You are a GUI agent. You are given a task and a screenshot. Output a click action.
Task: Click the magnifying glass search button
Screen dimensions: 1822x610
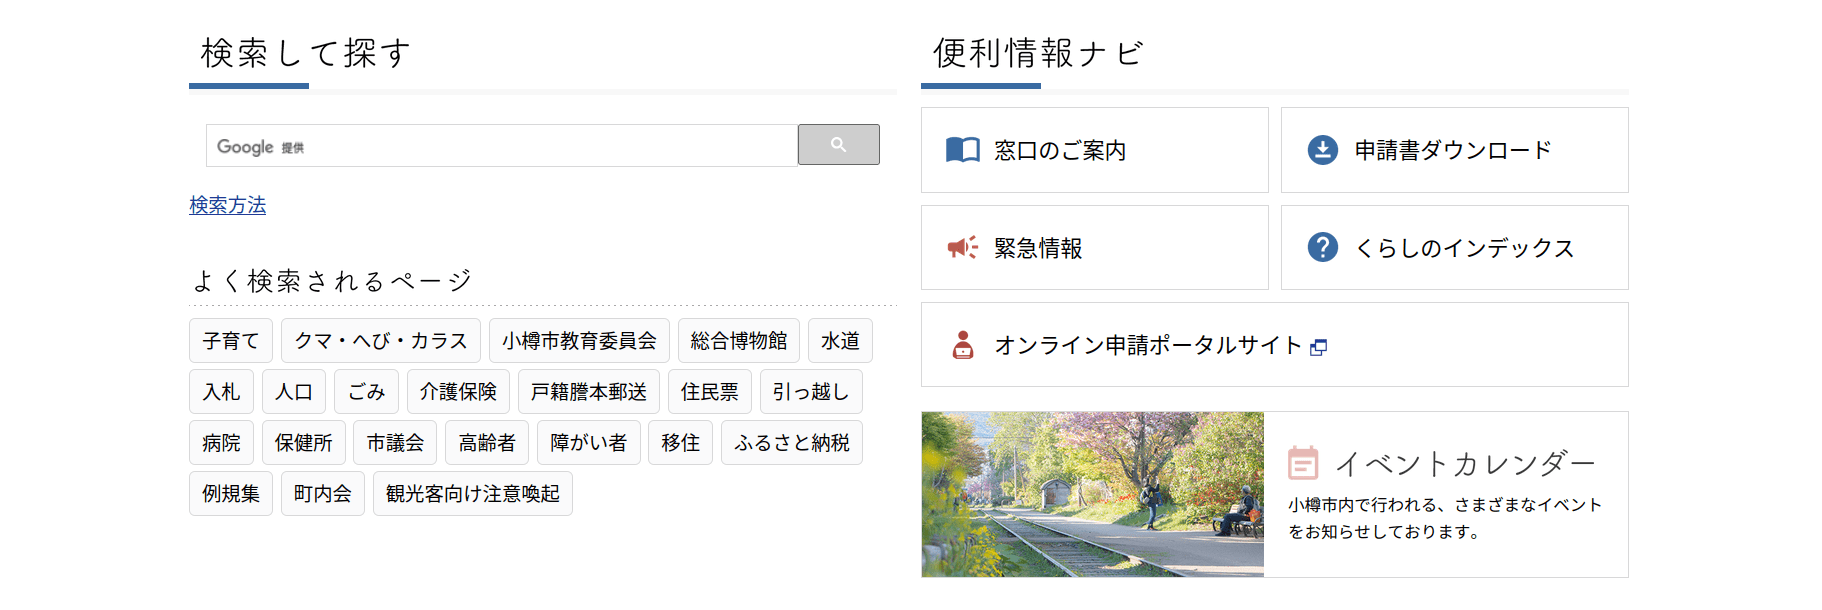838,145
